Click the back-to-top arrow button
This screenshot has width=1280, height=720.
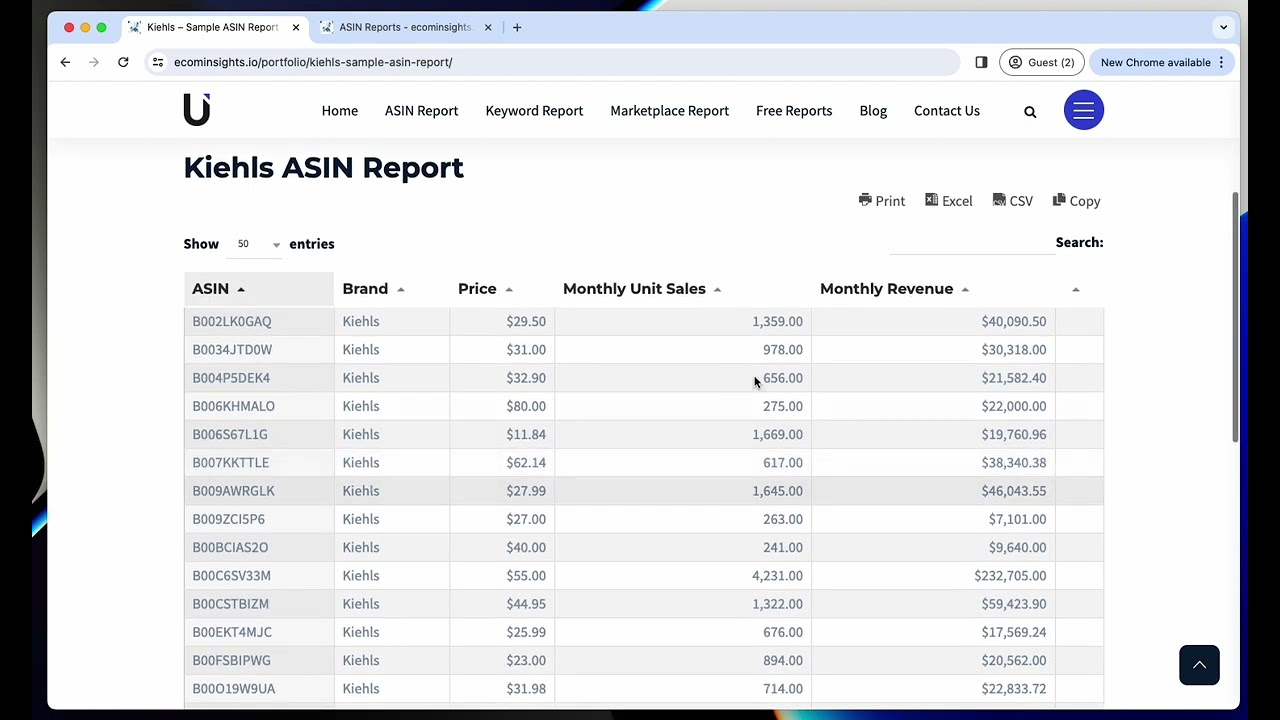click(x=1199, y=665)
